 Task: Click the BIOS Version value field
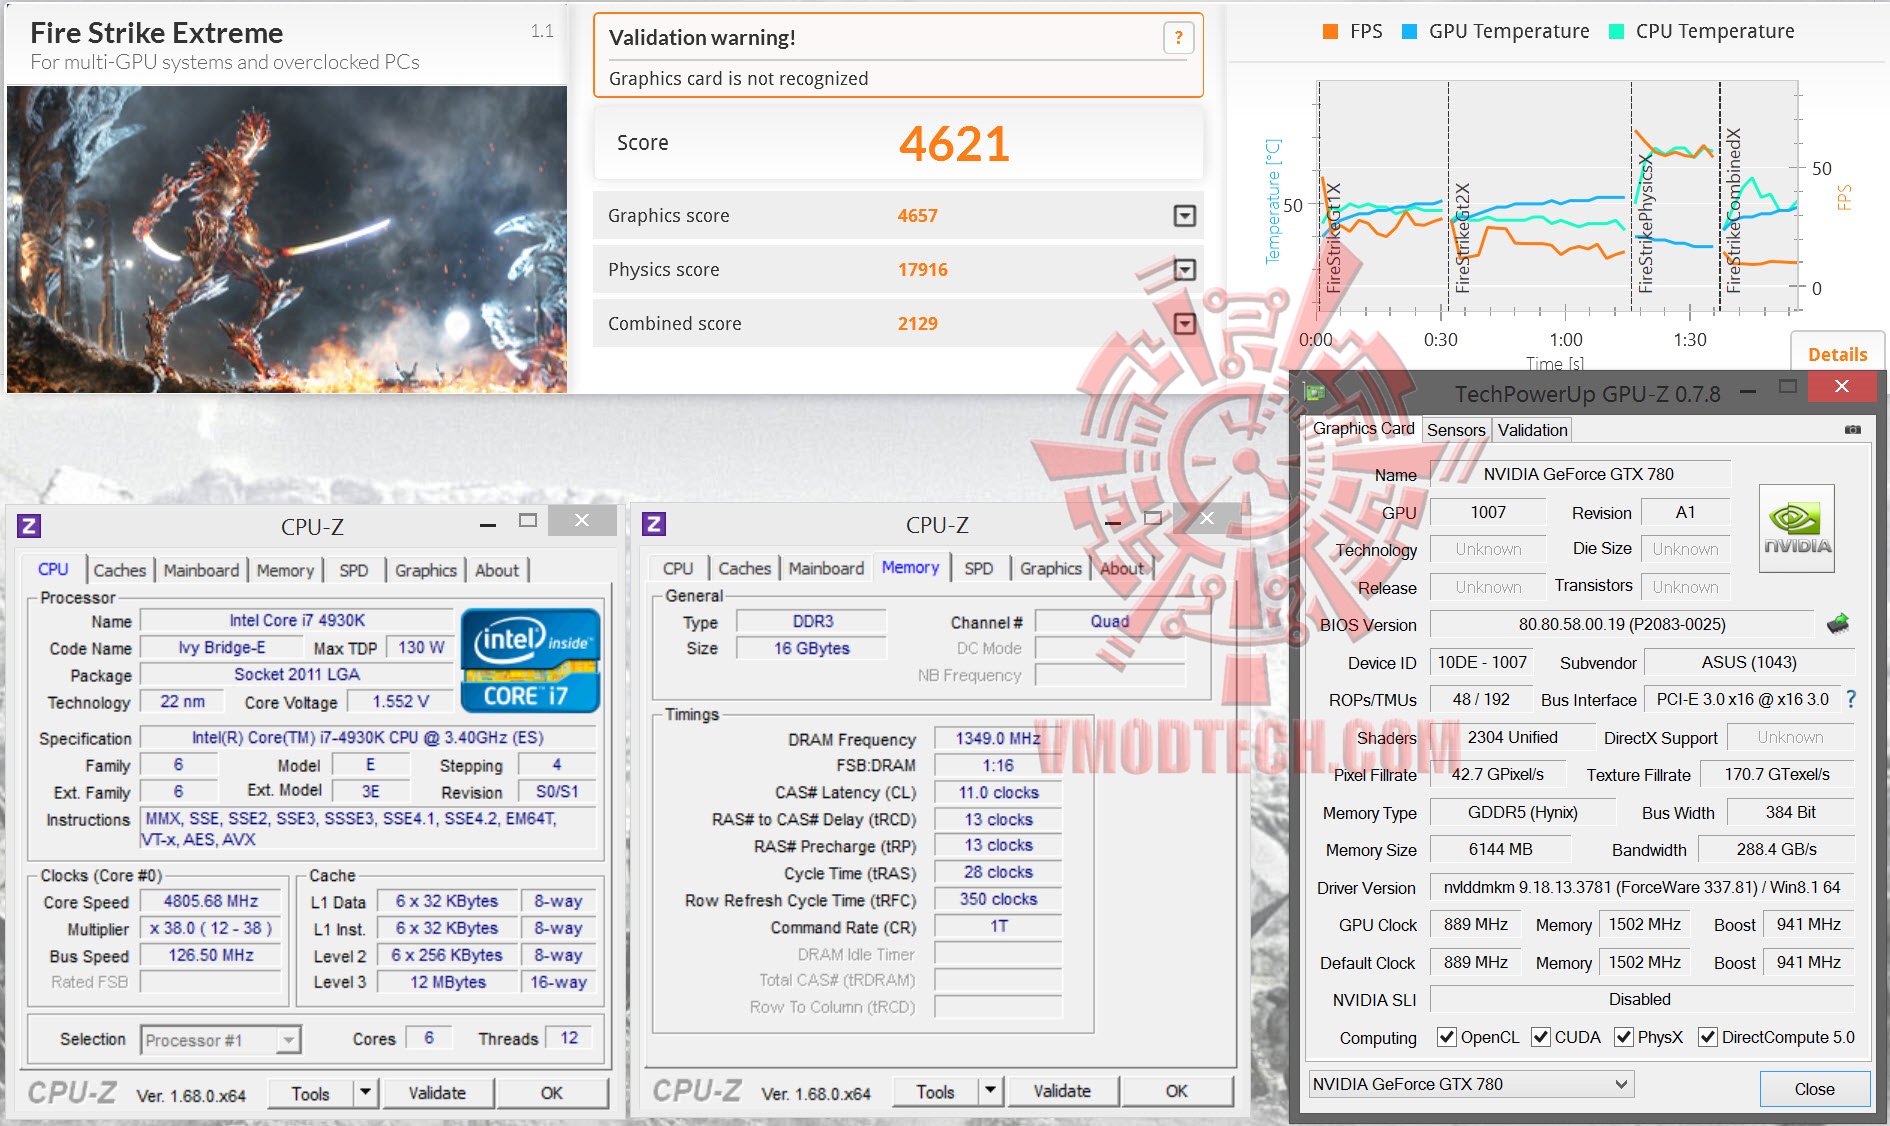point(1622,624)
